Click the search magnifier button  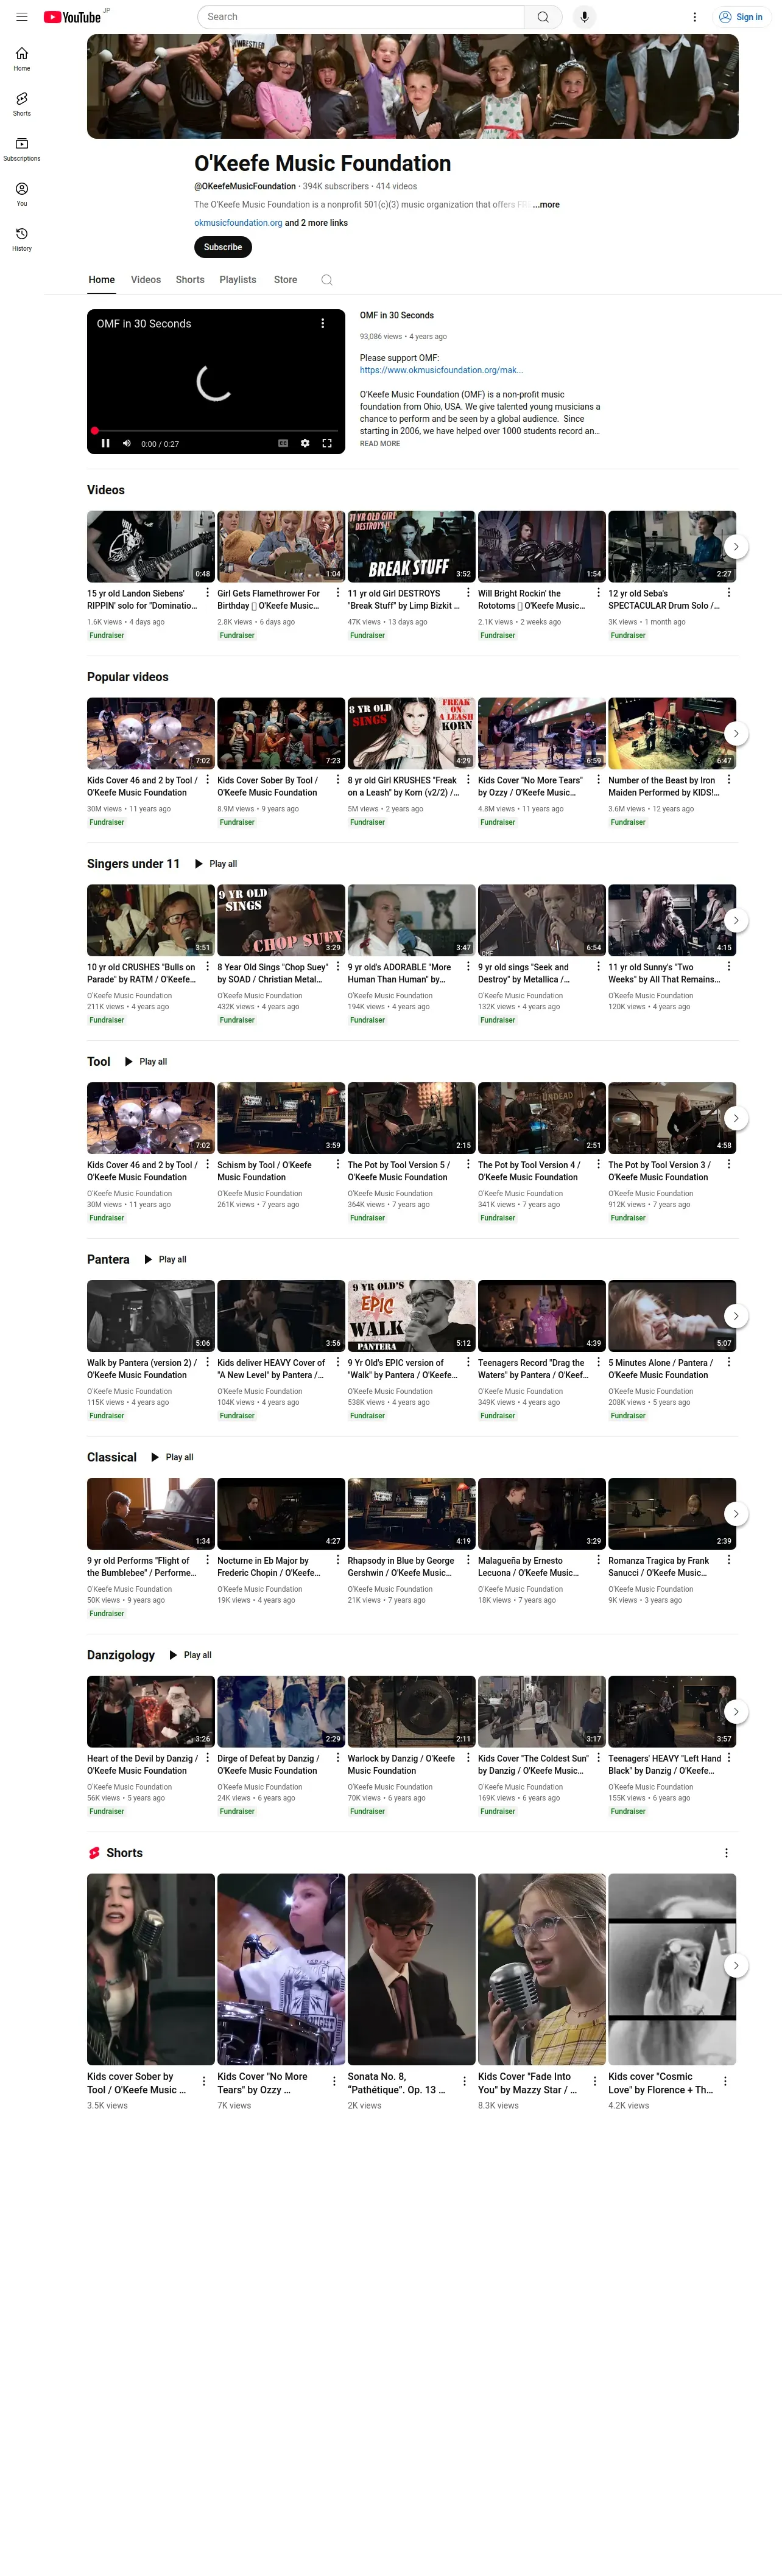(543, 17)
